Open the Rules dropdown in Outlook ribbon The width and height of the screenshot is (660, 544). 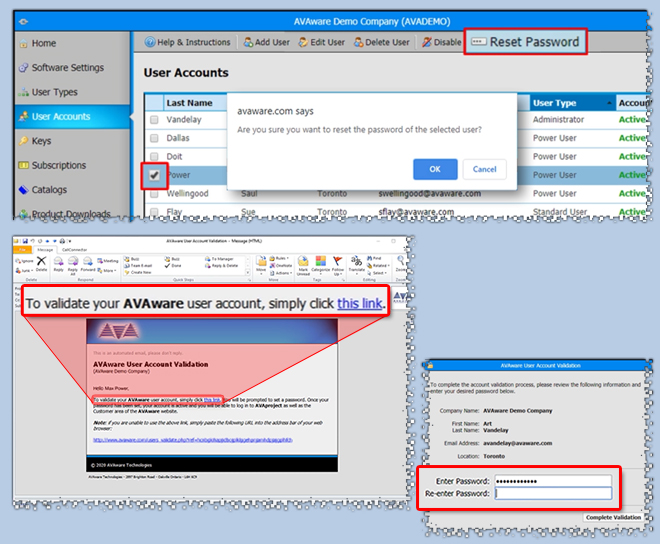coord(279,258)
